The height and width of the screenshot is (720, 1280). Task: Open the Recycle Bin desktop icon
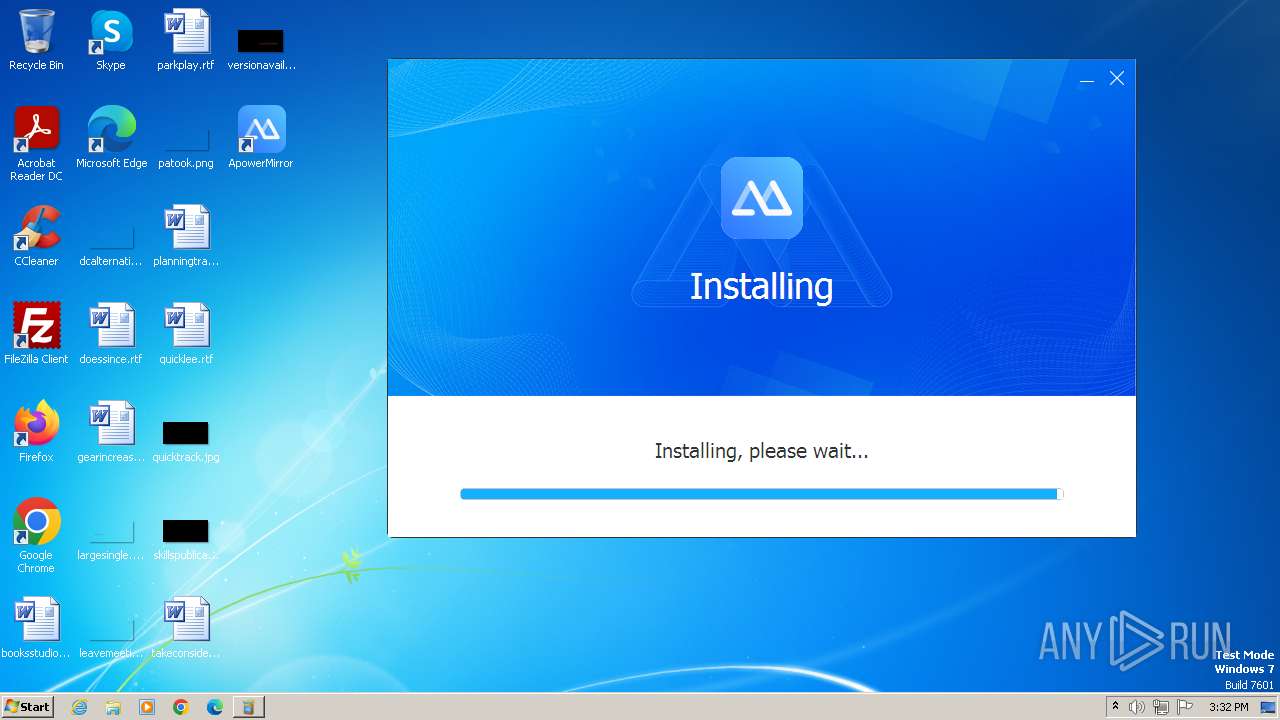coord(36,40)
